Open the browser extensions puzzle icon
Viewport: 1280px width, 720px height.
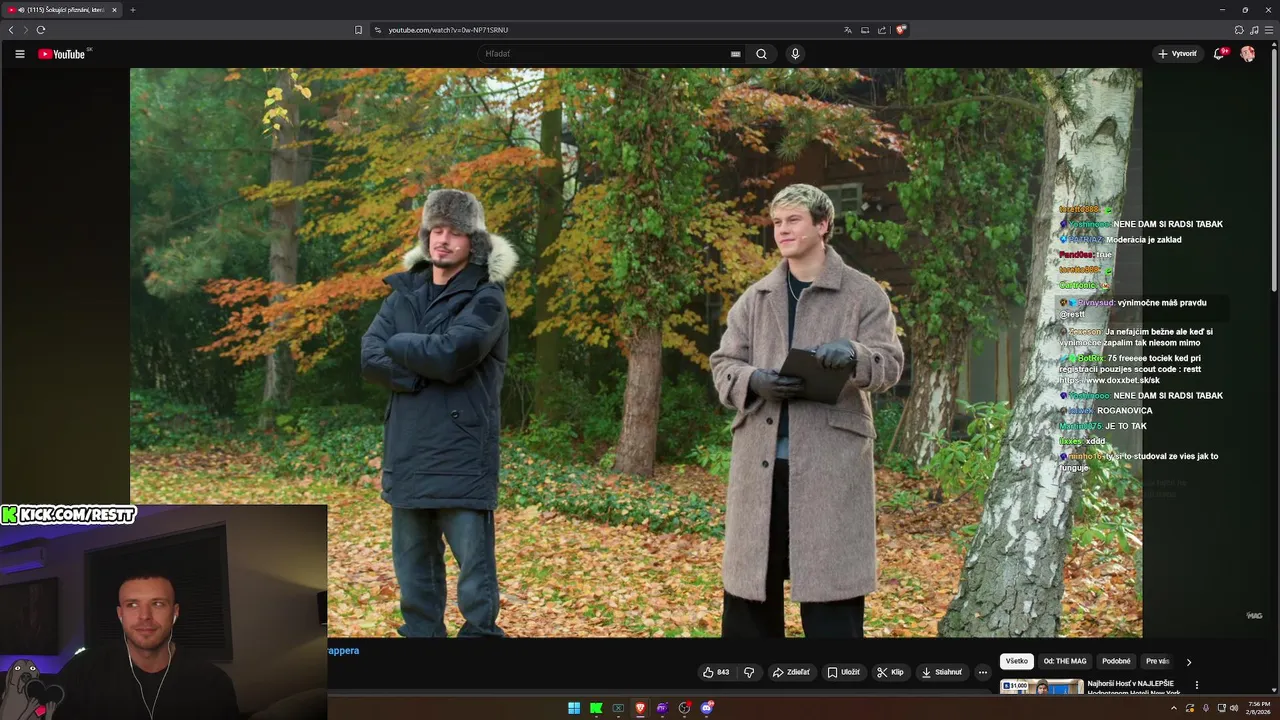[x=1239, y=30]
